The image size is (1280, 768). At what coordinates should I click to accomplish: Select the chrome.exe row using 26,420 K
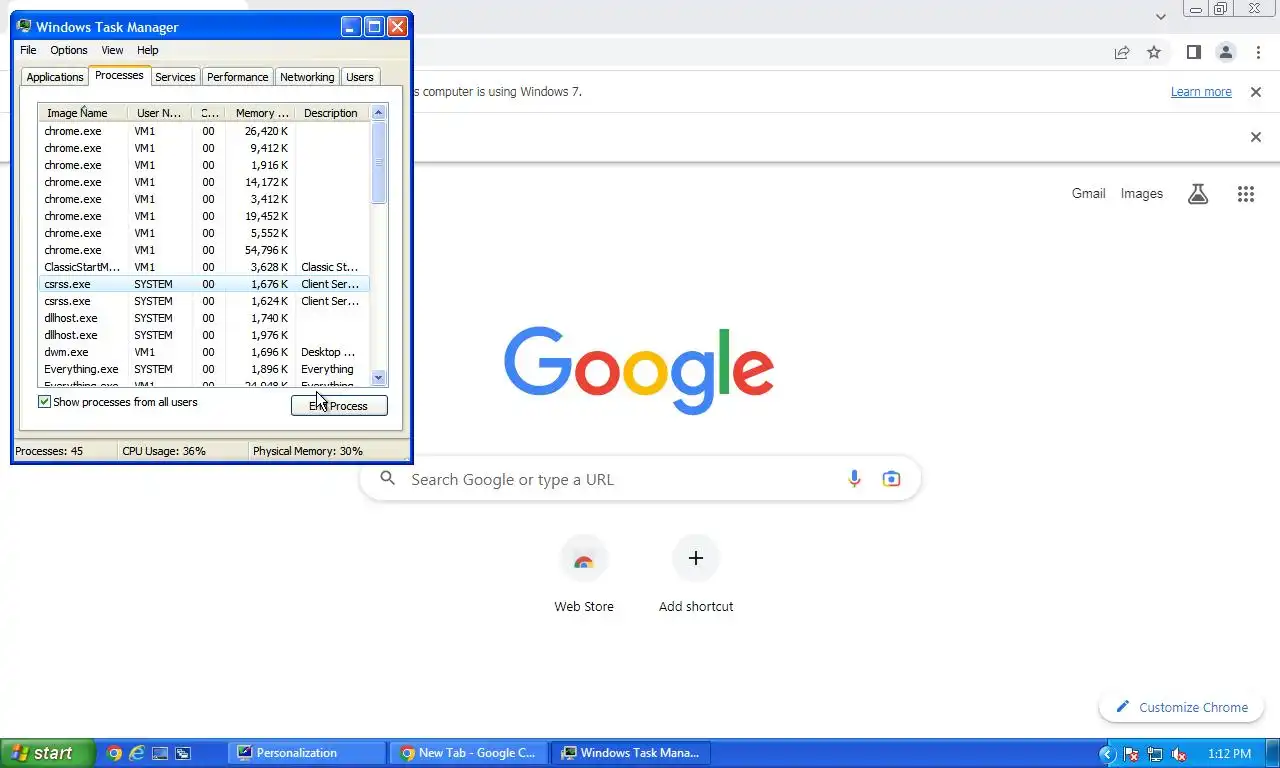[x=204, y=131]
